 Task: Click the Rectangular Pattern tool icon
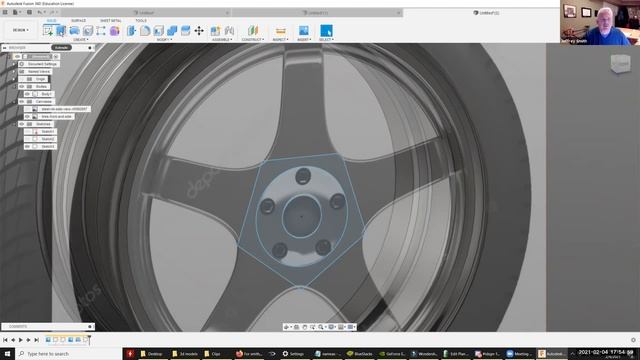101,31
